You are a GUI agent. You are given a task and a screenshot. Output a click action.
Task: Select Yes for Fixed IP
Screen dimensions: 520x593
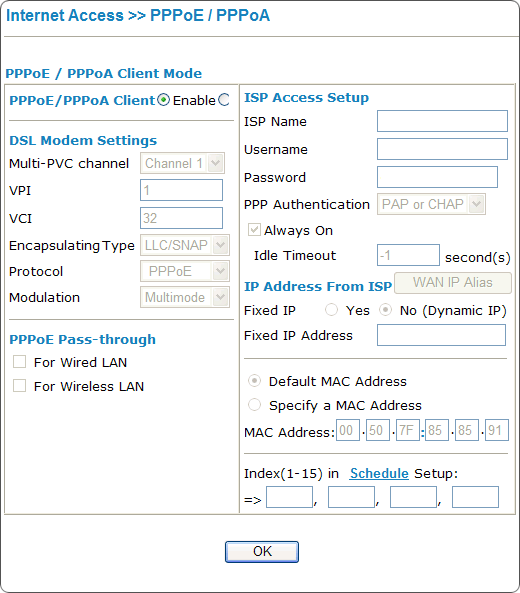[x=331, y=310]
